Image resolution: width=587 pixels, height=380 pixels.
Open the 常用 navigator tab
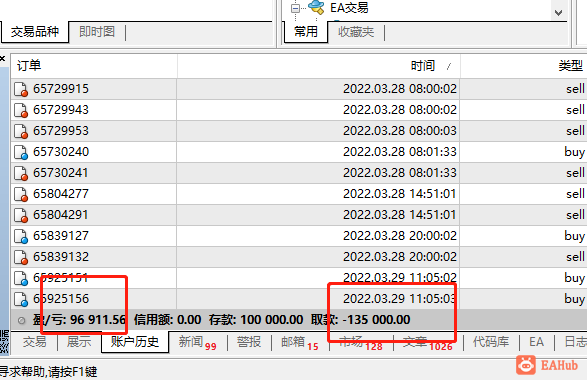pos(305,32)
